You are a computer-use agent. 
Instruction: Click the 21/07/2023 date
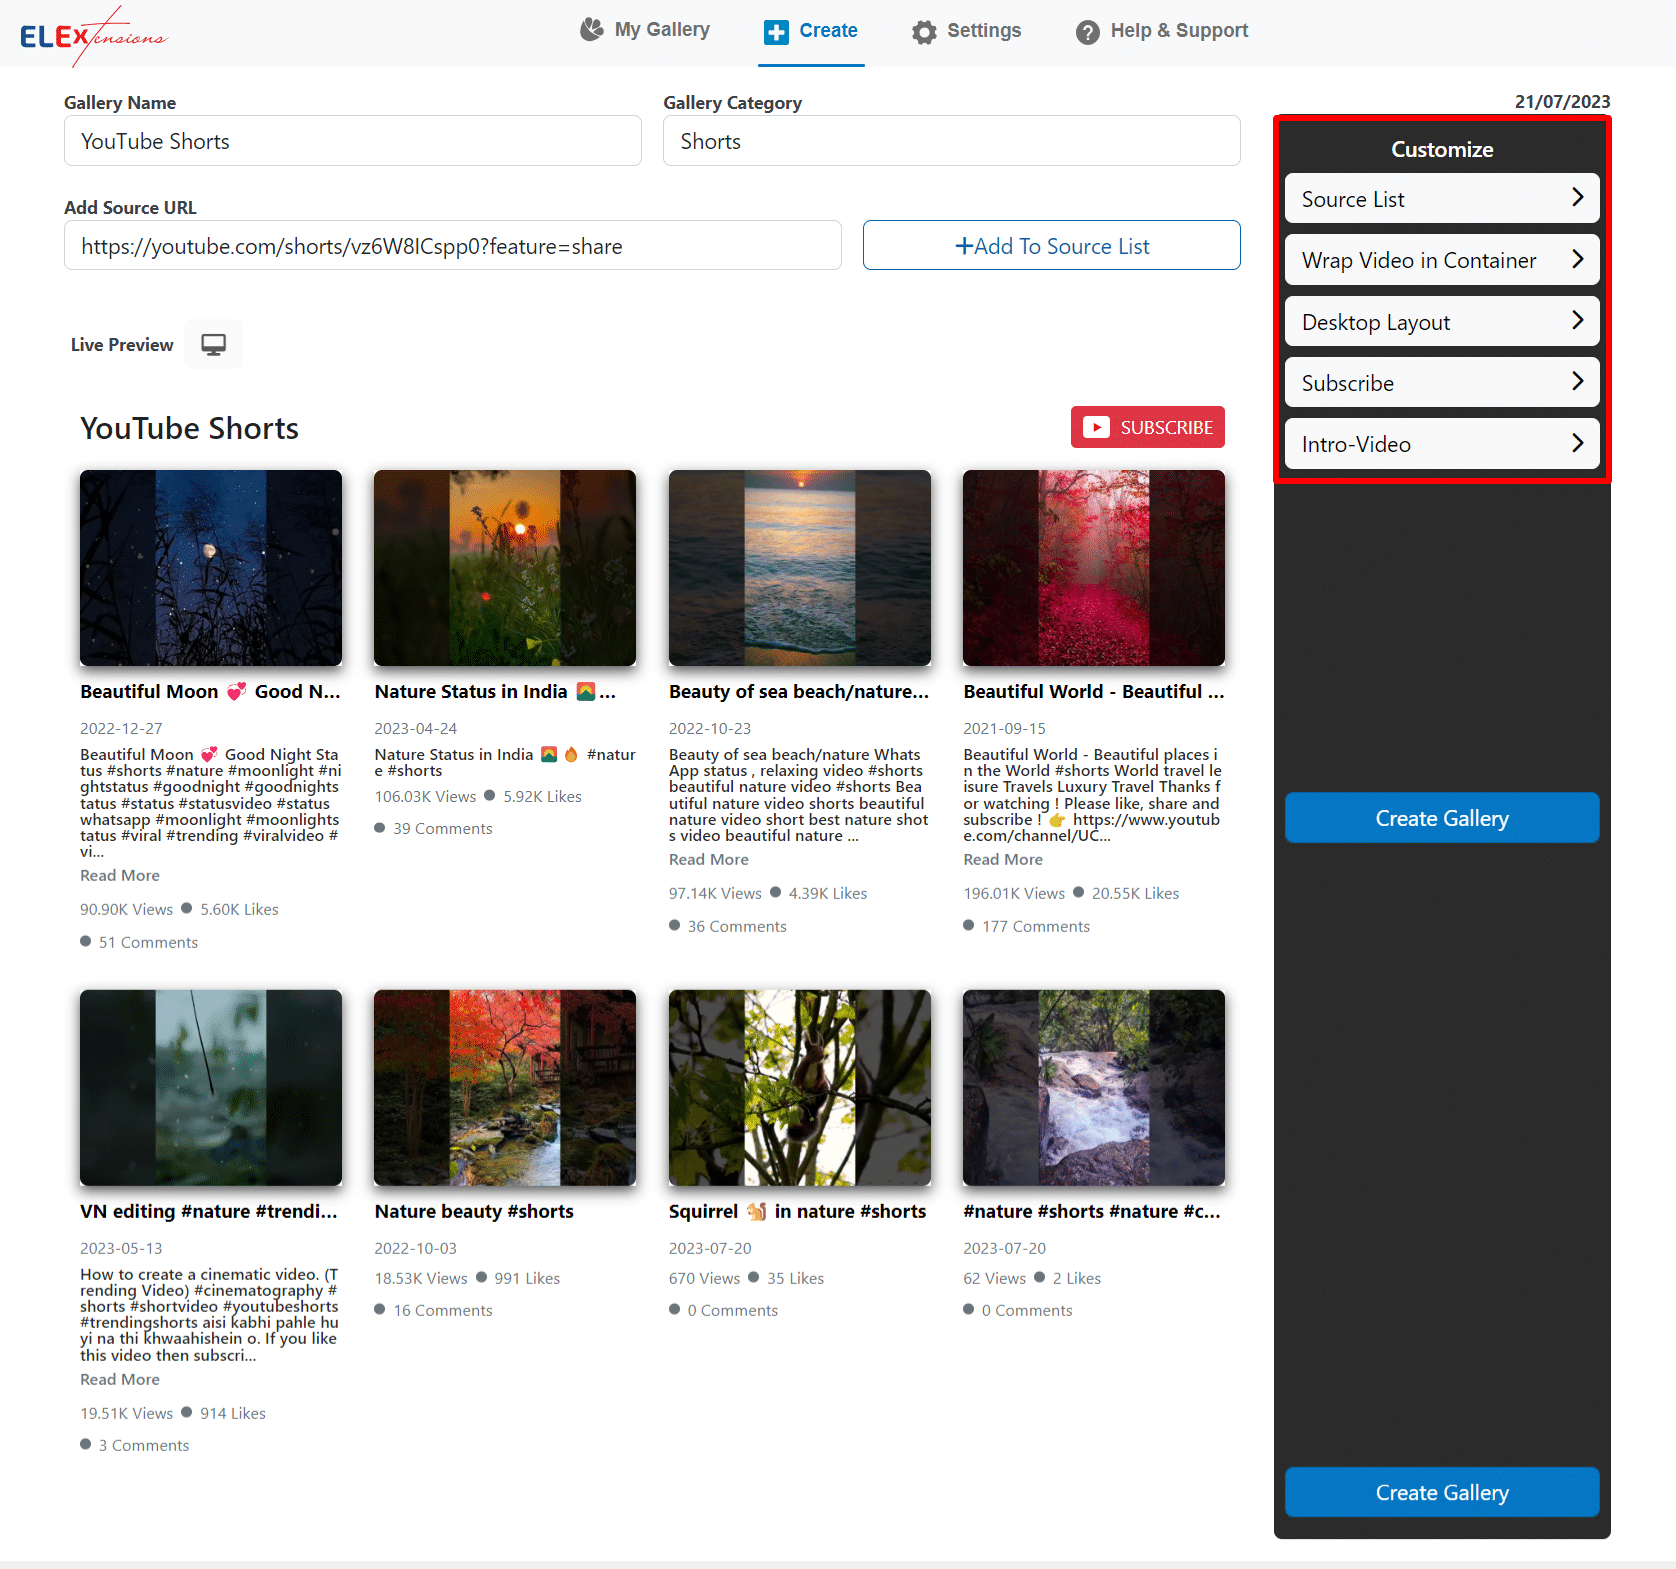point(1562,102)
